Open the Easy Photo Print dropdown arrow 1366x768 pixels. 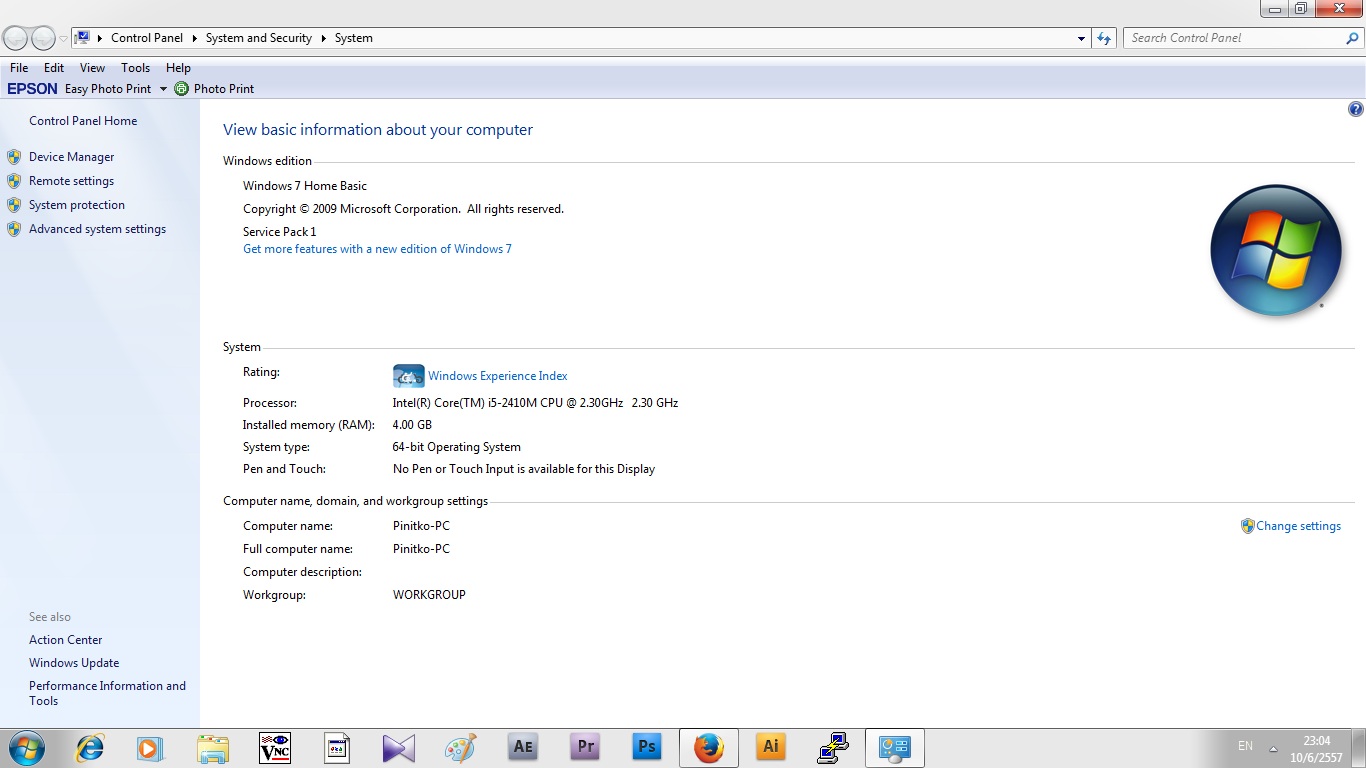coord(163,89)
